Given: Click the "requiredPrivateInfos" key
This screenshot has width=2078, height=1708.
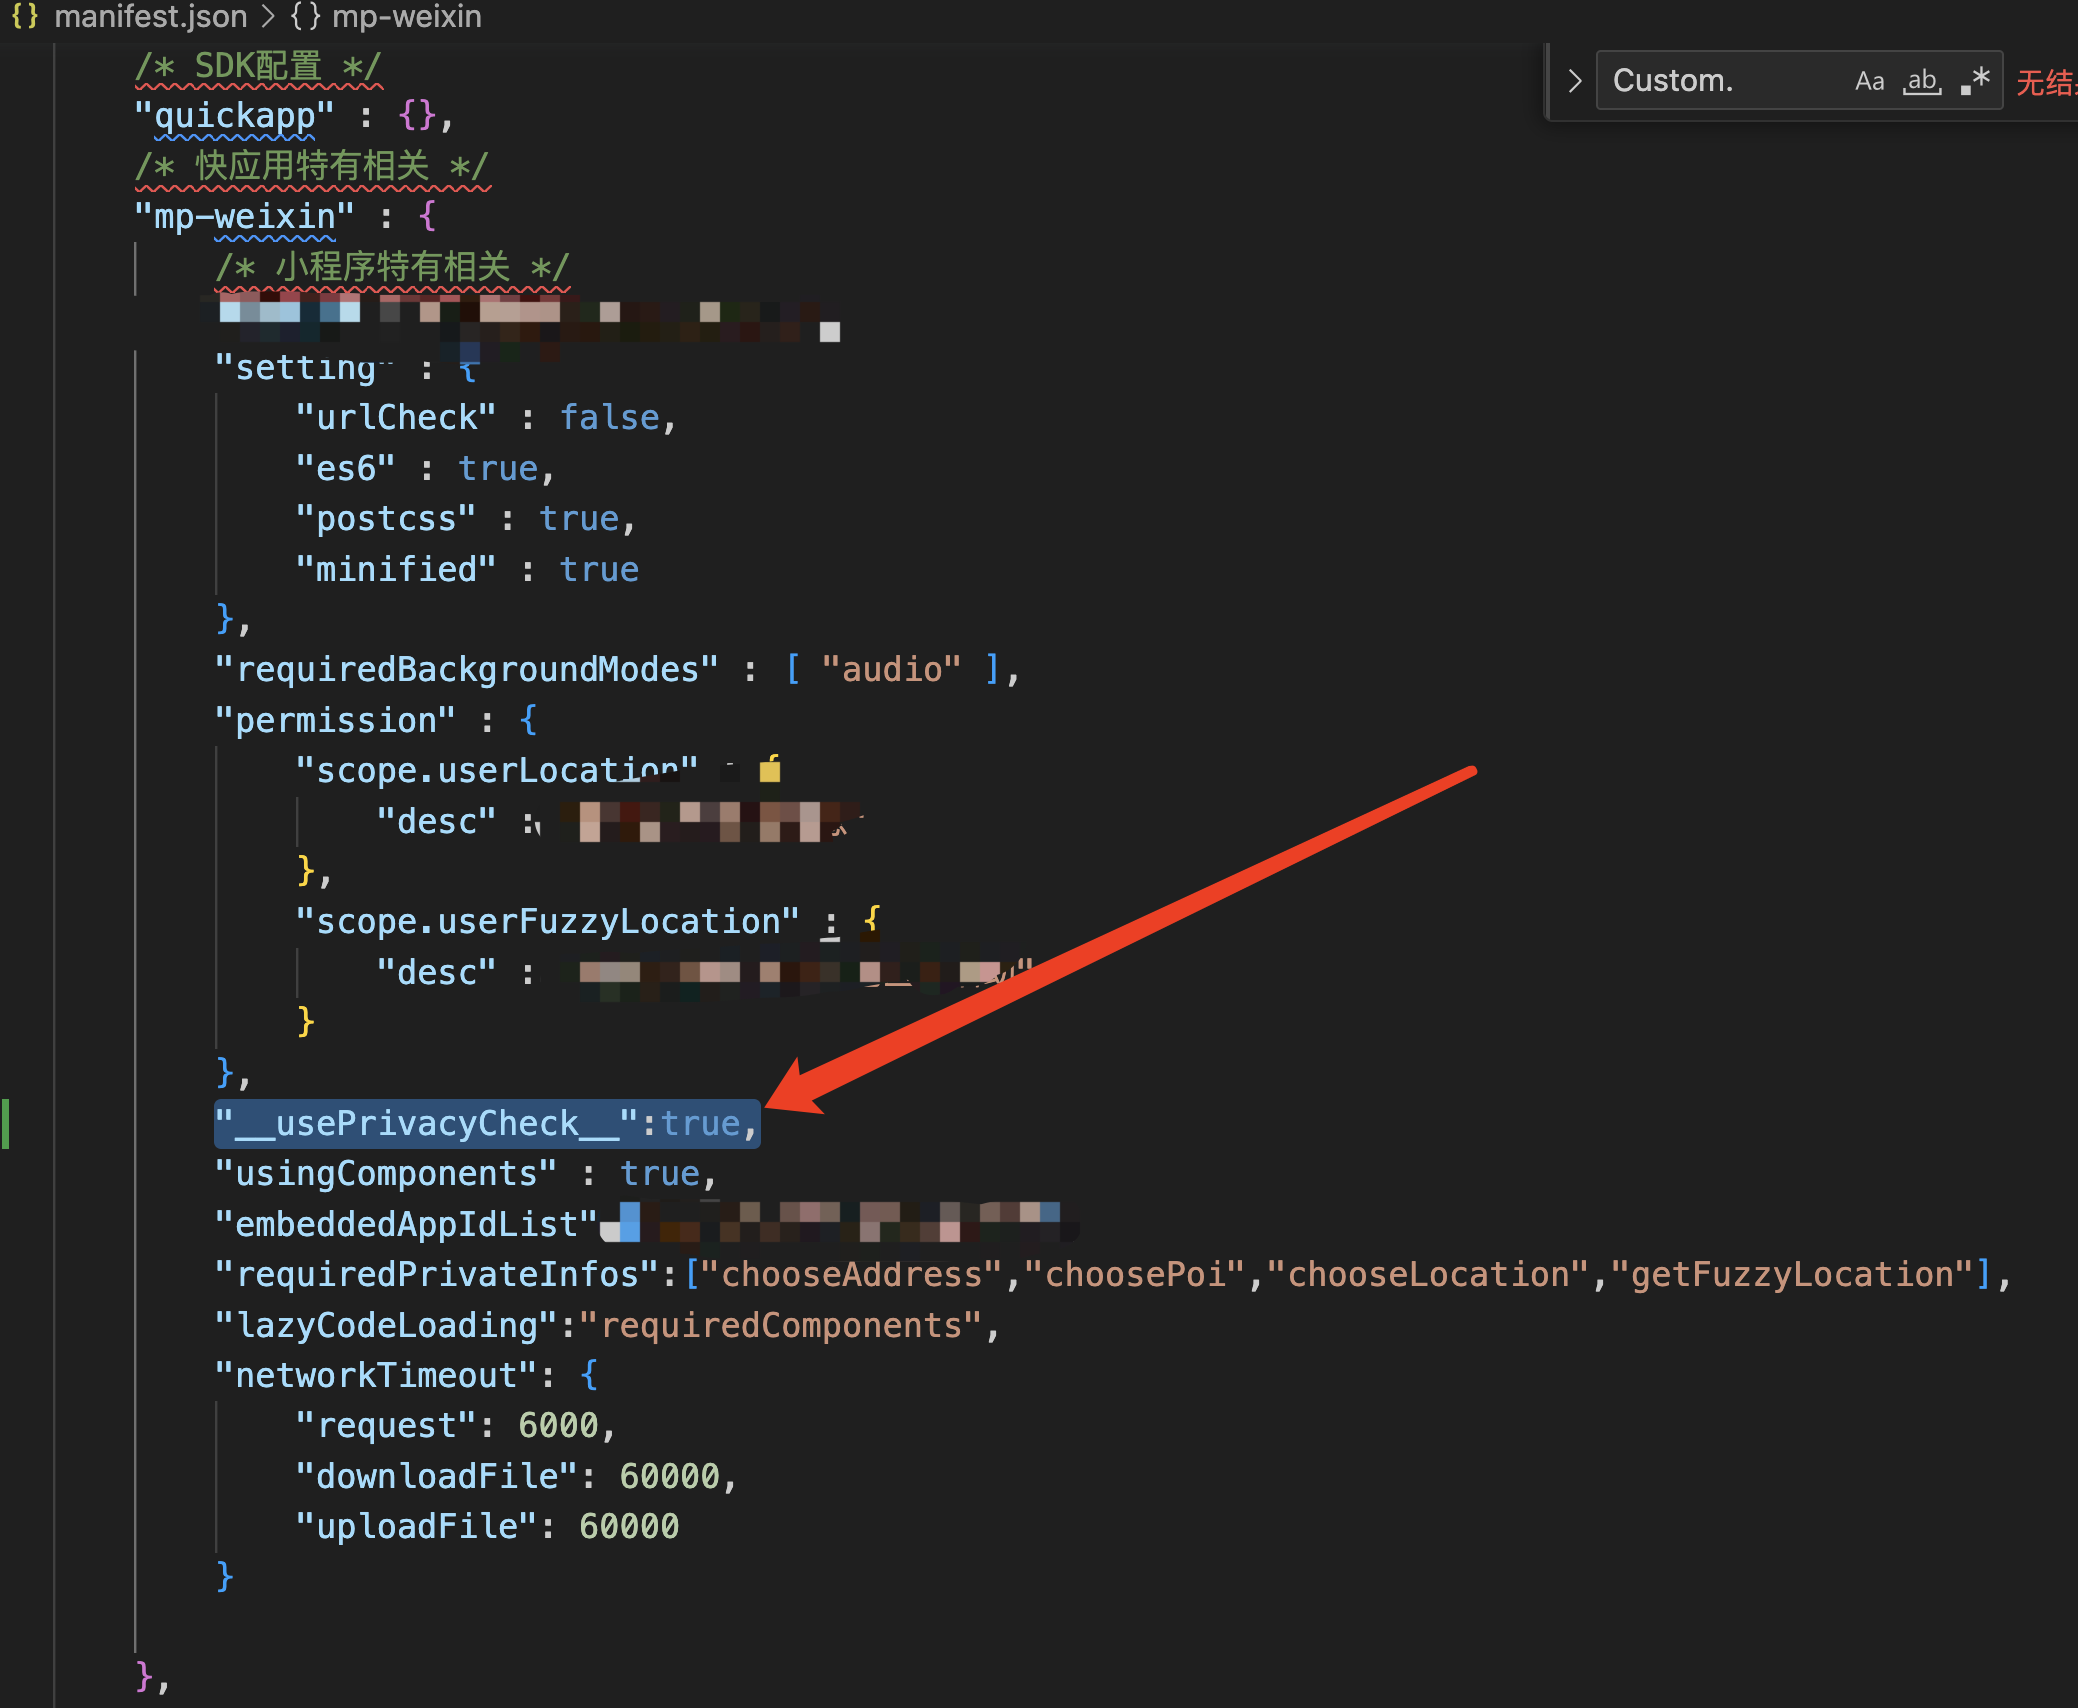Looking at the screenshot, I should tap(437, 1274).
